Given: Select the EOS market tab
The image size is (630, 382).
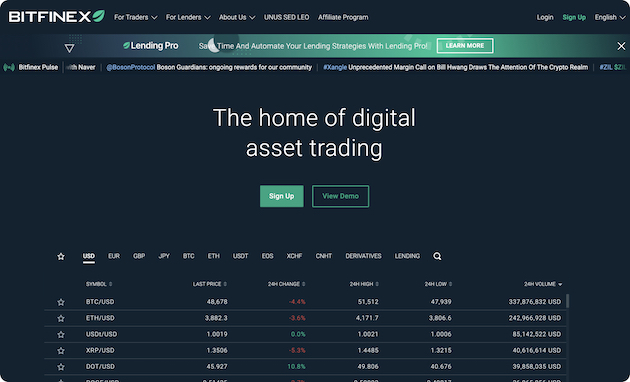Looking at the screenshot, I should (268, 256).
